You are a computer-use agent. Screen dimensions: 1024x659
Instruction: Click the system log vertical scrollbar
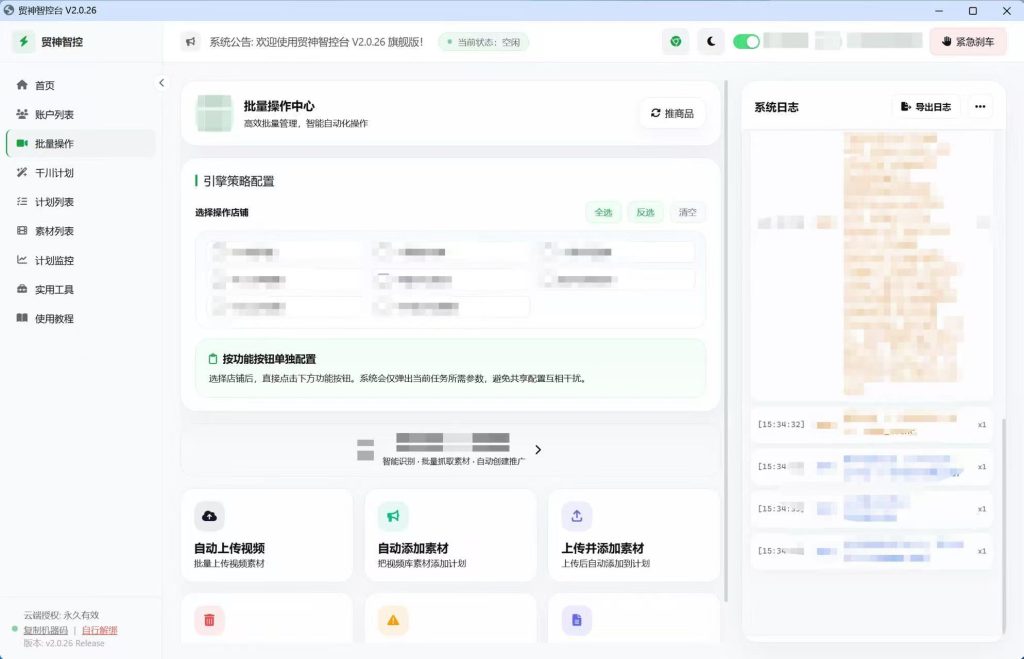click(x=1004, y=526)
